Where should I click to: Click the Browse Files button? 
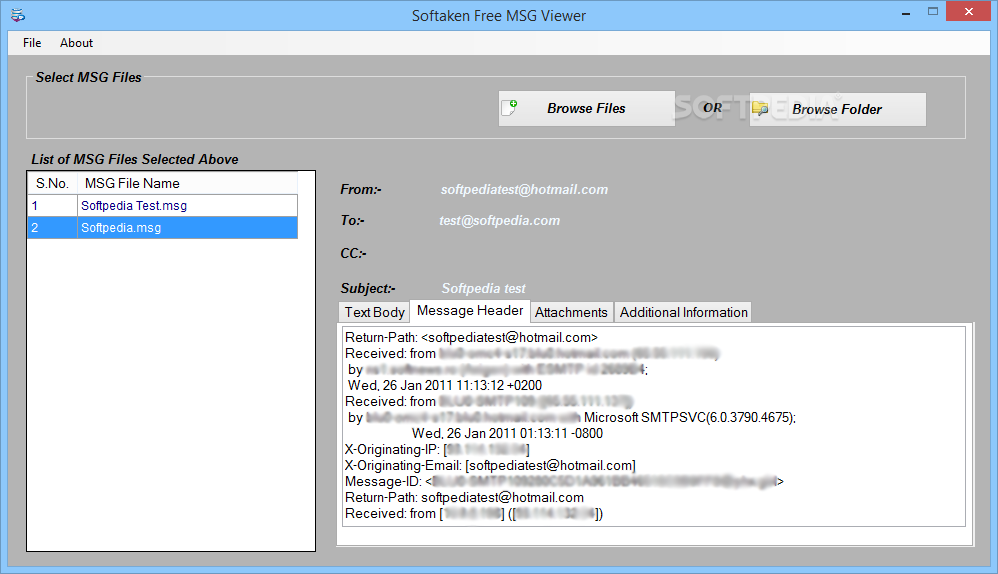(586, 108)
